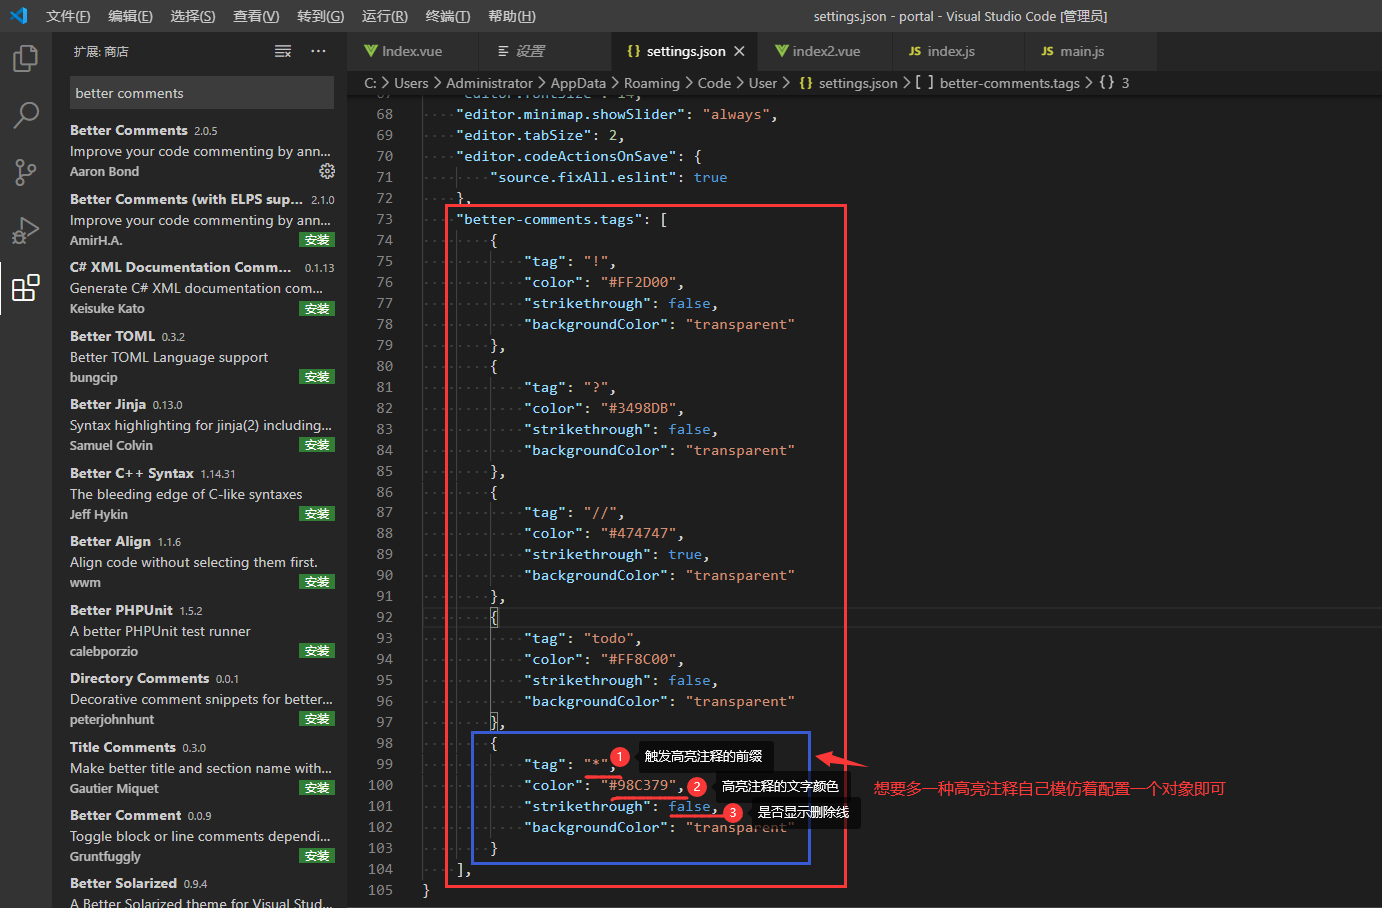Image resolution: width=1382 pixels, height=908 pixels.
Task: Open the Search view in the activity bar
Action: click(x=25, y=116)
